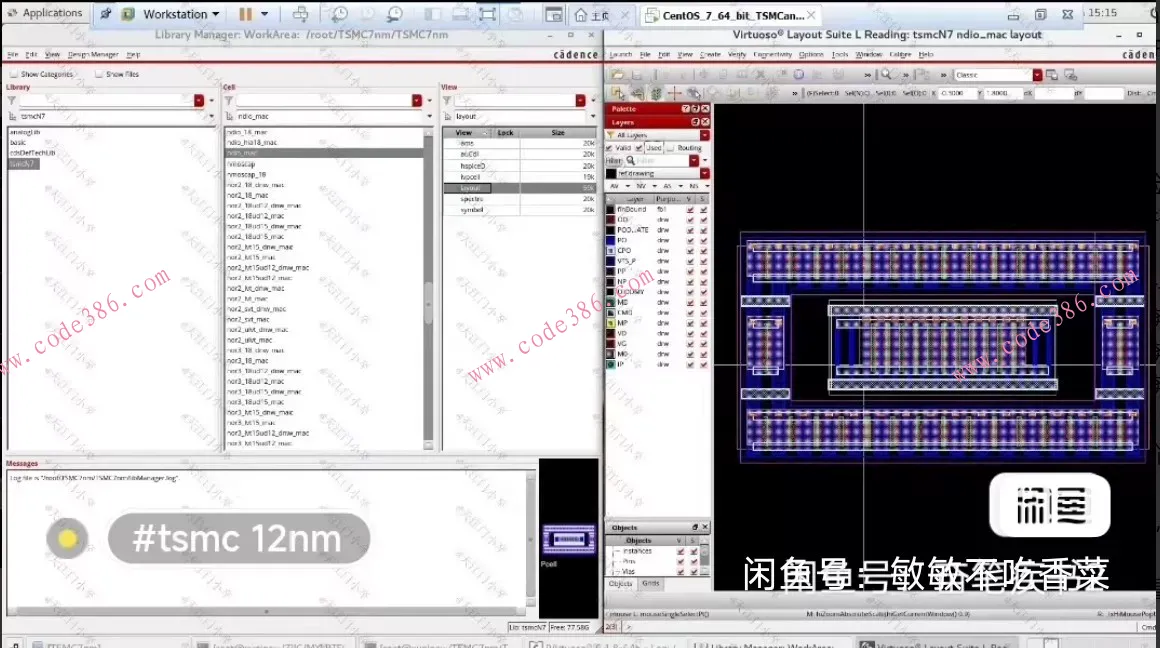Toggle visibility checkbox for CPO layer
Viewport: 1160px width, 648px height.
click(690, 251)
